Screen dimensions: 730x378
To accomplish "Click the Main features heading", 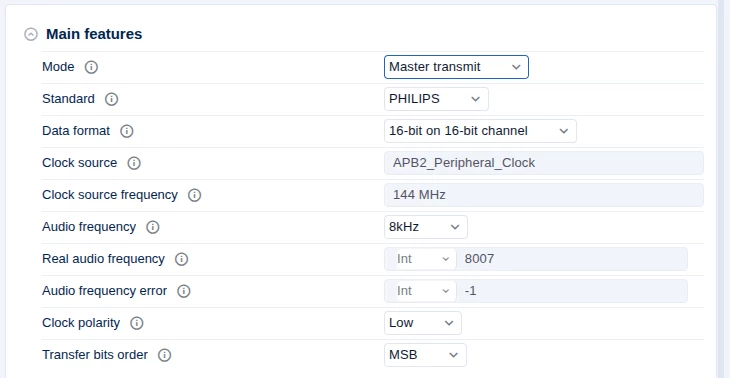I will coord(94,34).
